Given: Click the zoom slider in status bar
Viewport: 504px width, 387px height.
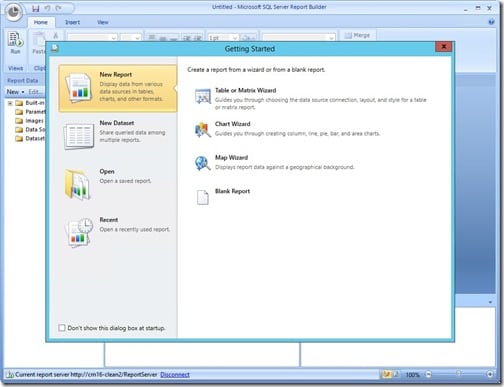Looking at the screenshot, I should click(x=459, y=374).
